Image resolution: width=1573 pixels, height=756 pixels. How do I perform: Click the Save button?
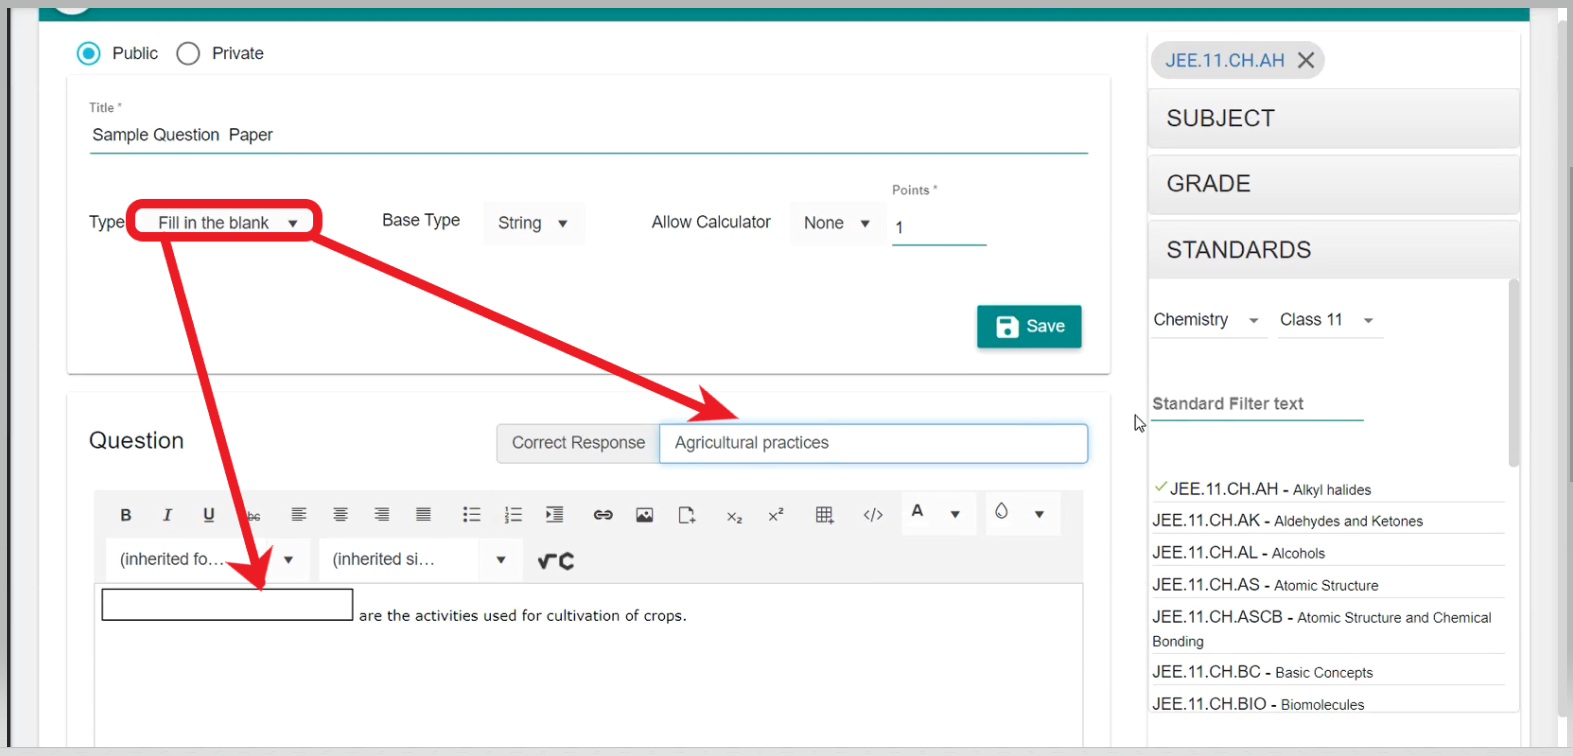pyautogui.click(x=1029, y=327)
